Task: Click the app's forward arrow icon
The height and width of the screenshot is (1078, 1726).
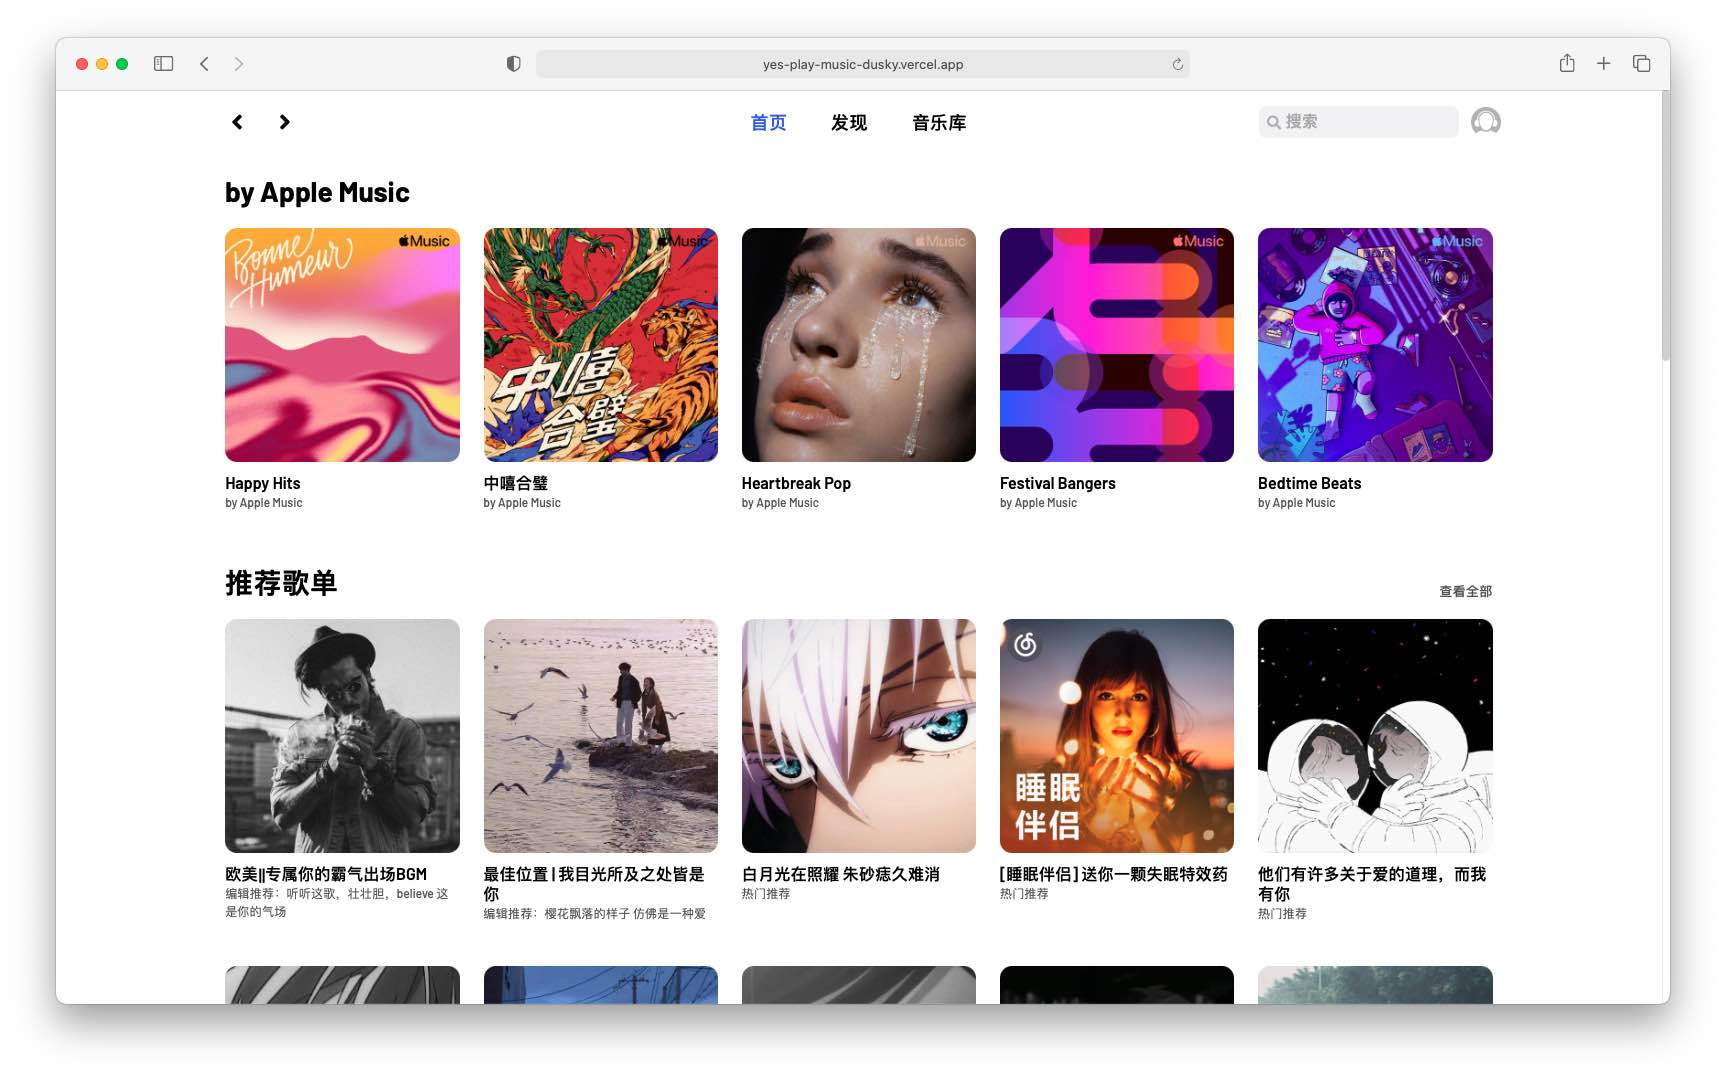Action: point(285,122)
